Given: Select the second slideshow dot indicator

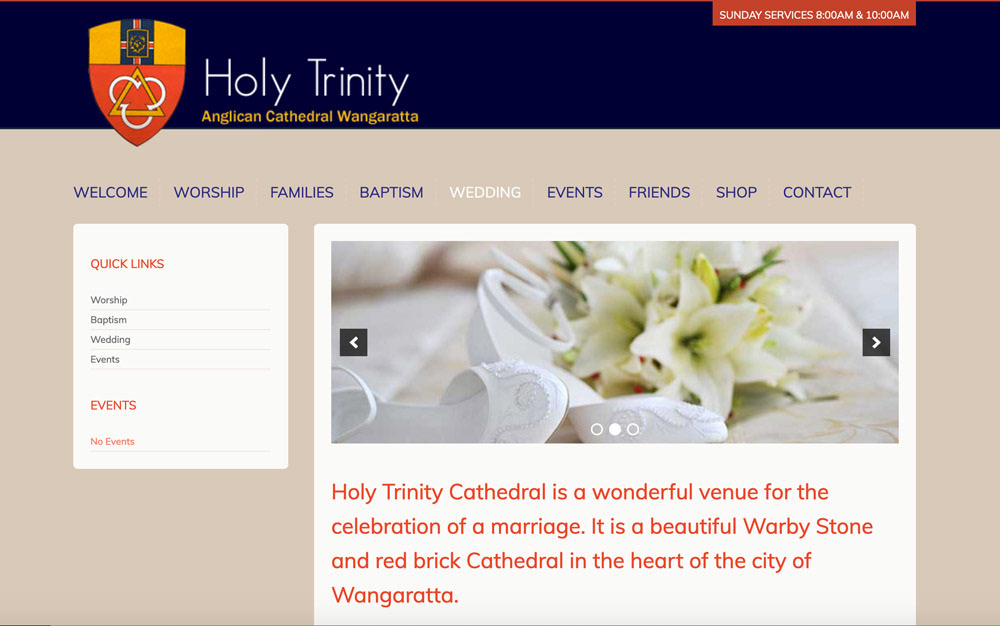Looking at the screenshot, I should click(x=615, y=429).
